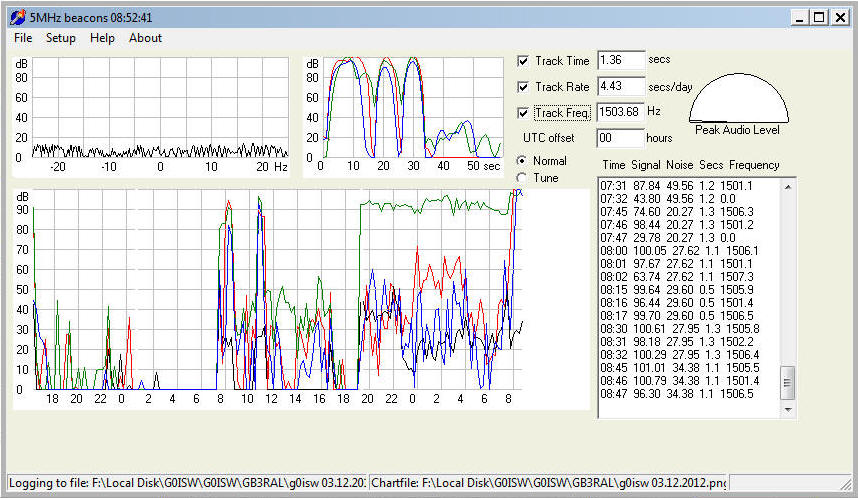
Task: Click the log list scroll up arrow
Action: point(788,186)
